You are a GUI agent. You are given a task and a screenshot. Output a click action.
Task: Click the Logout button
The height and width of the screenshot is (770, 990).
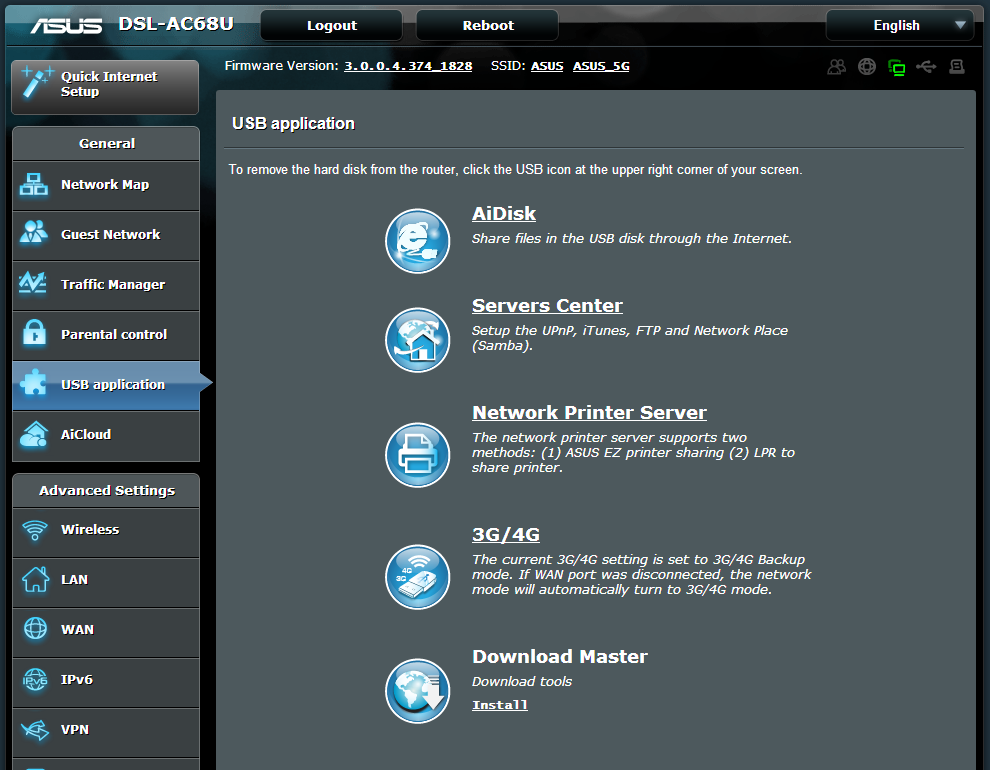pyautogui.click(x=331, y=25)
